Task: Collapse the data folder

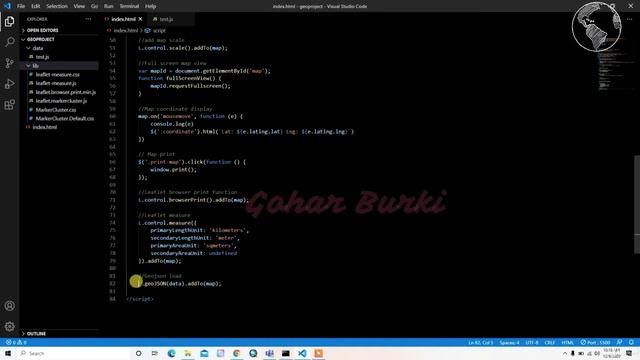Action: tap(38, 48)
